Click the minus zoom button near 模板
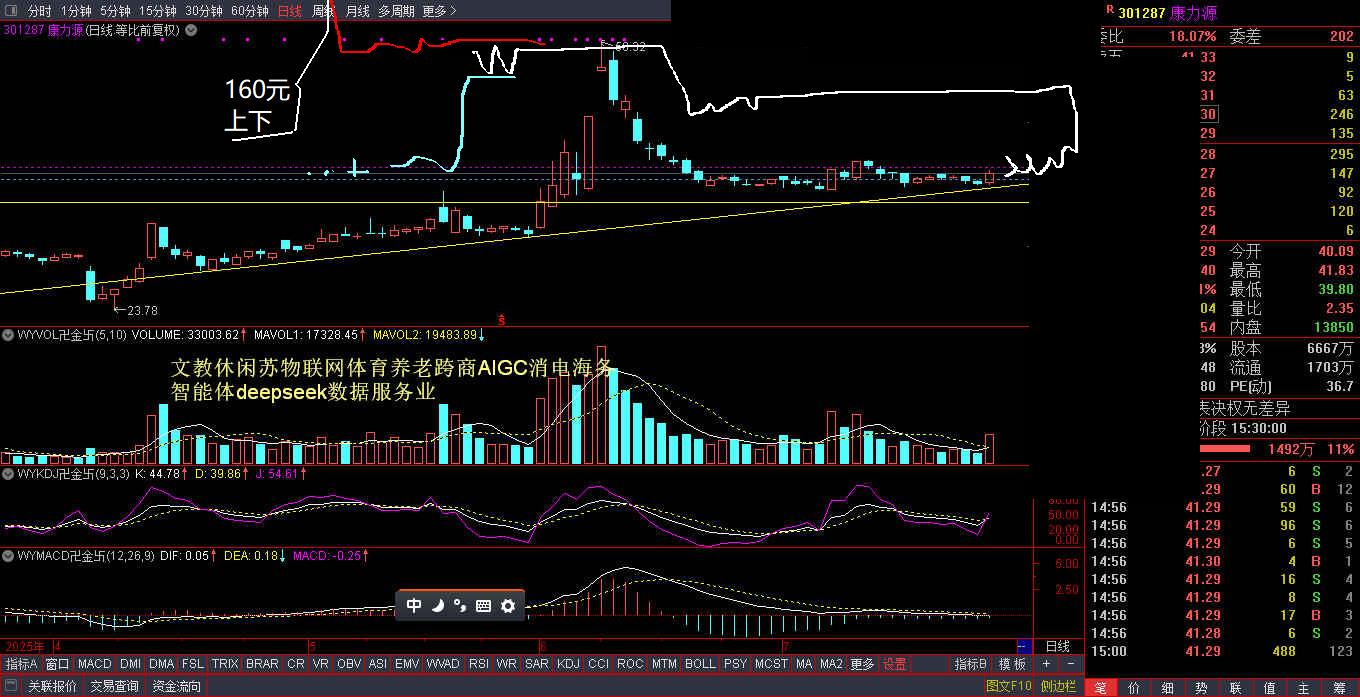The width and height of the screenshot is (1360, 697). [1070, 664]
